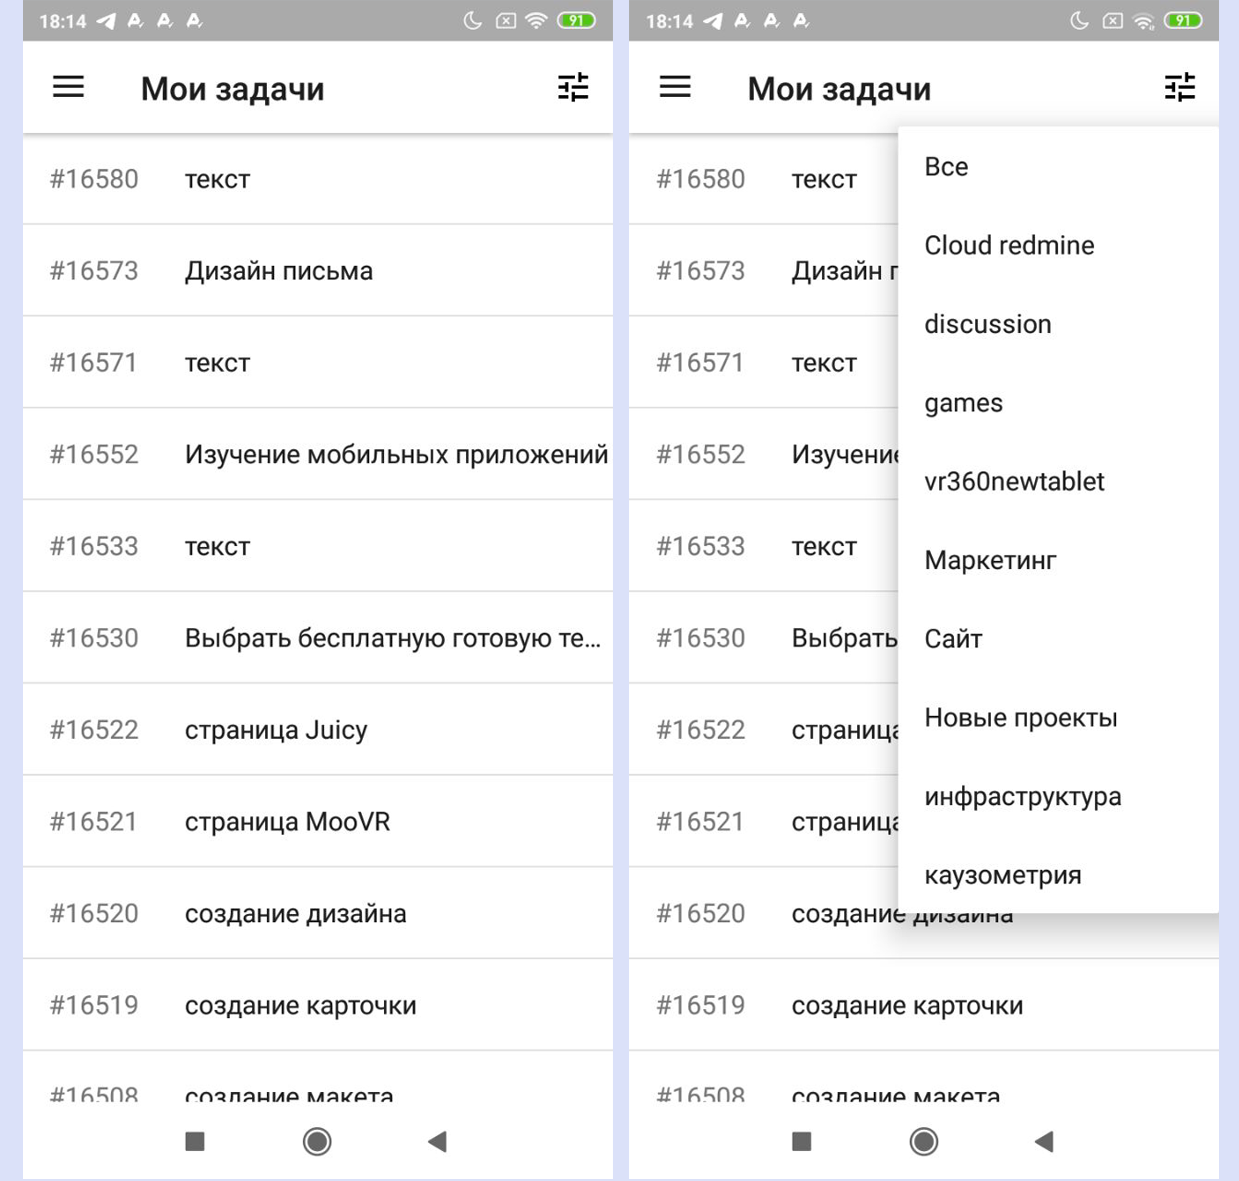Screen dimensions: 1239x1181
Task: Choose "Новые проекты" in dropdown menu
Action: (1020, 718)
